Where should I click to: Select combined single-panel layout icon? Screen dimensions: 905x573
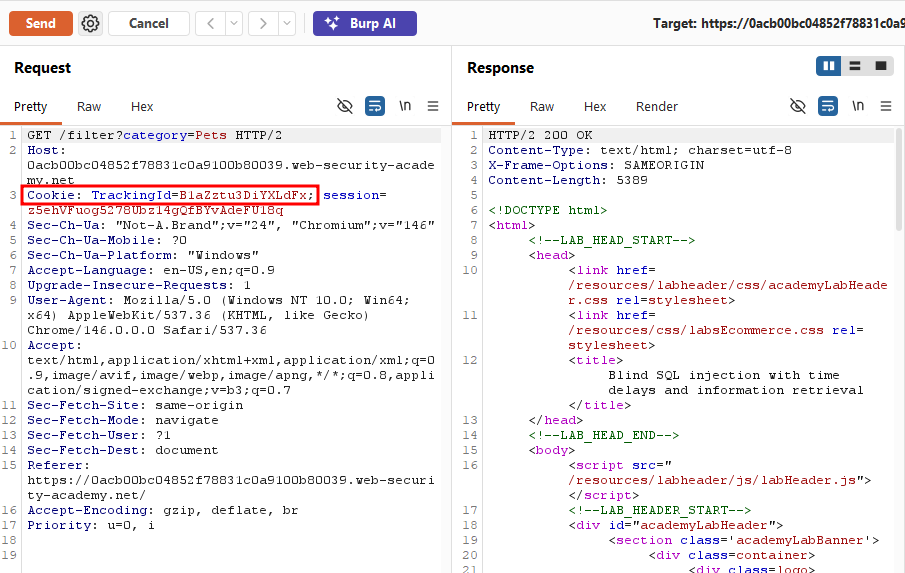[881, 66]
